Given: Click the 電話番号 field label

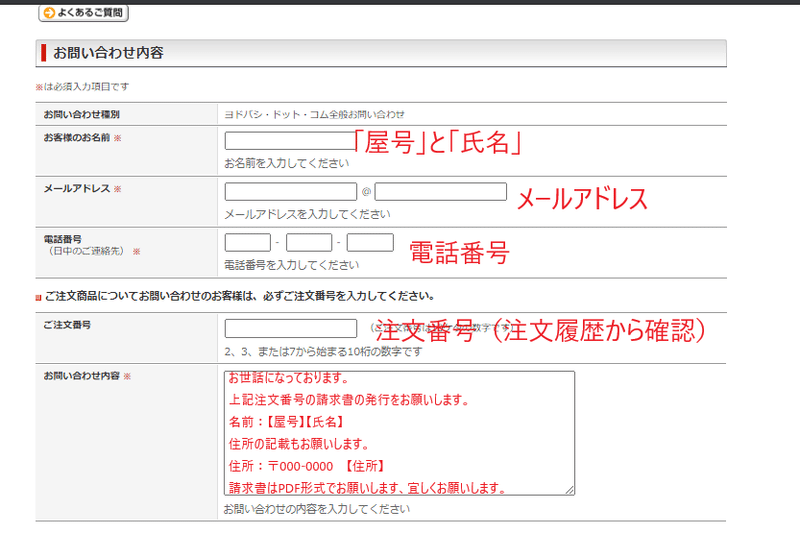Looking at the screenshot, I should pos(62,239).
